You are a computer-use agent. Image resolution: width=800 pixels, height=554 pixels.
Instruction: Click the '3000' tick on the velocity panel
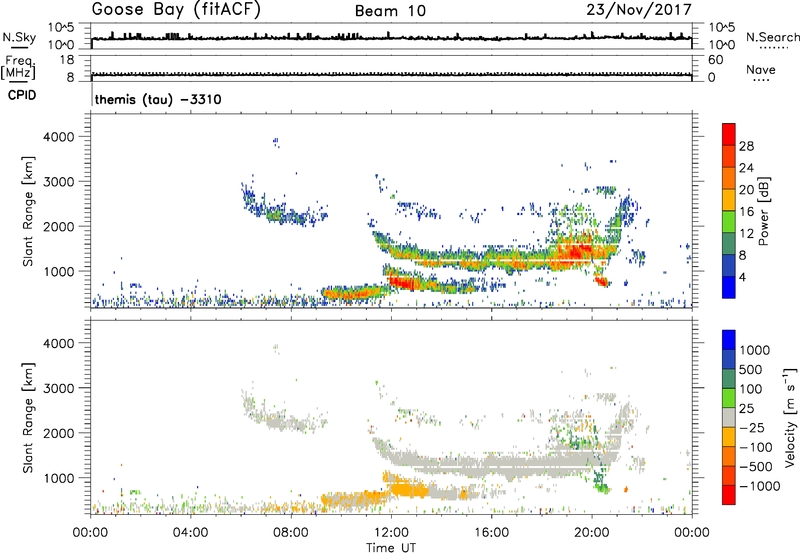58,388
